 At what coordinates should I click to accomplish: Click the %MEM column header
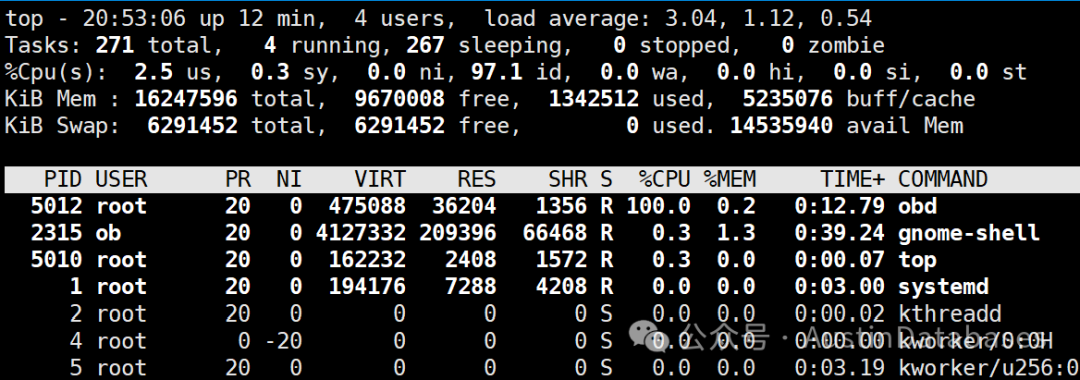730,180
